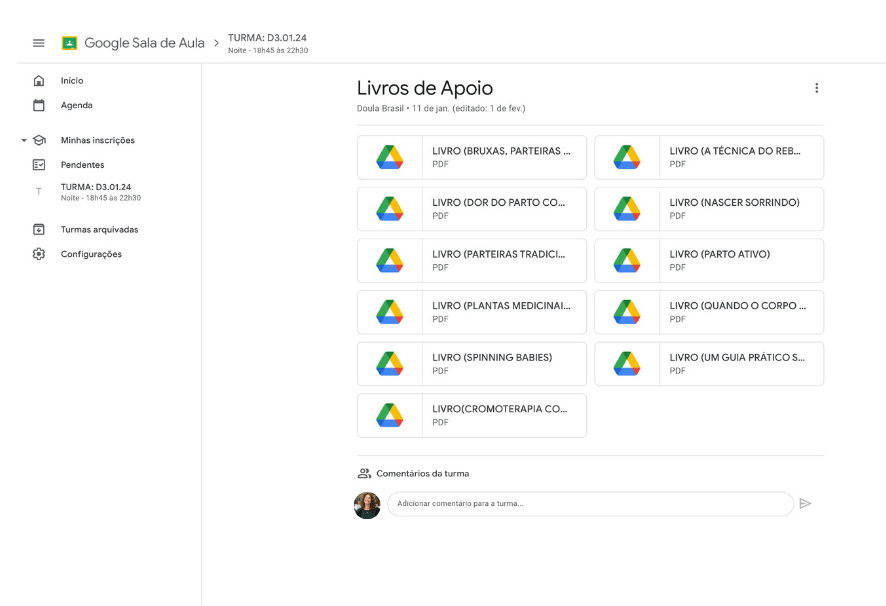Click the Pendentes to-do icon

point(39,165)
